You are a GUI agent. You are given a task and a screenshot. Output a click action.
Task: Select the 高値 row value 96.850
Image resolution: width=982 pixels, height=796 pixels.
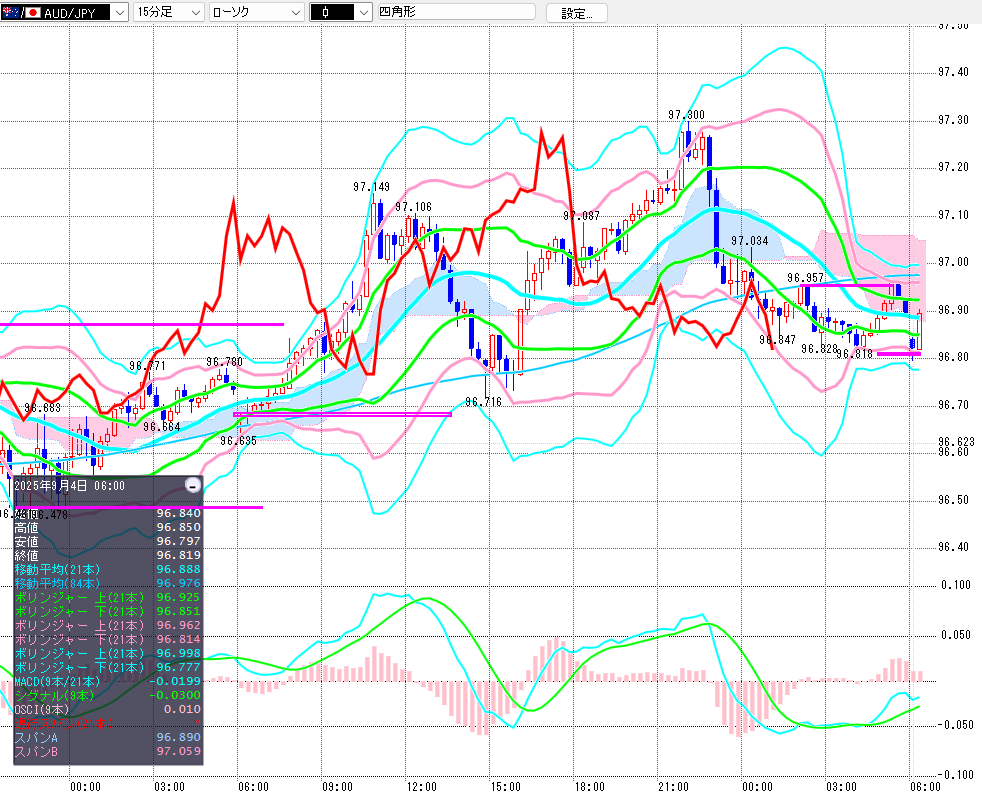pos(178,527)
